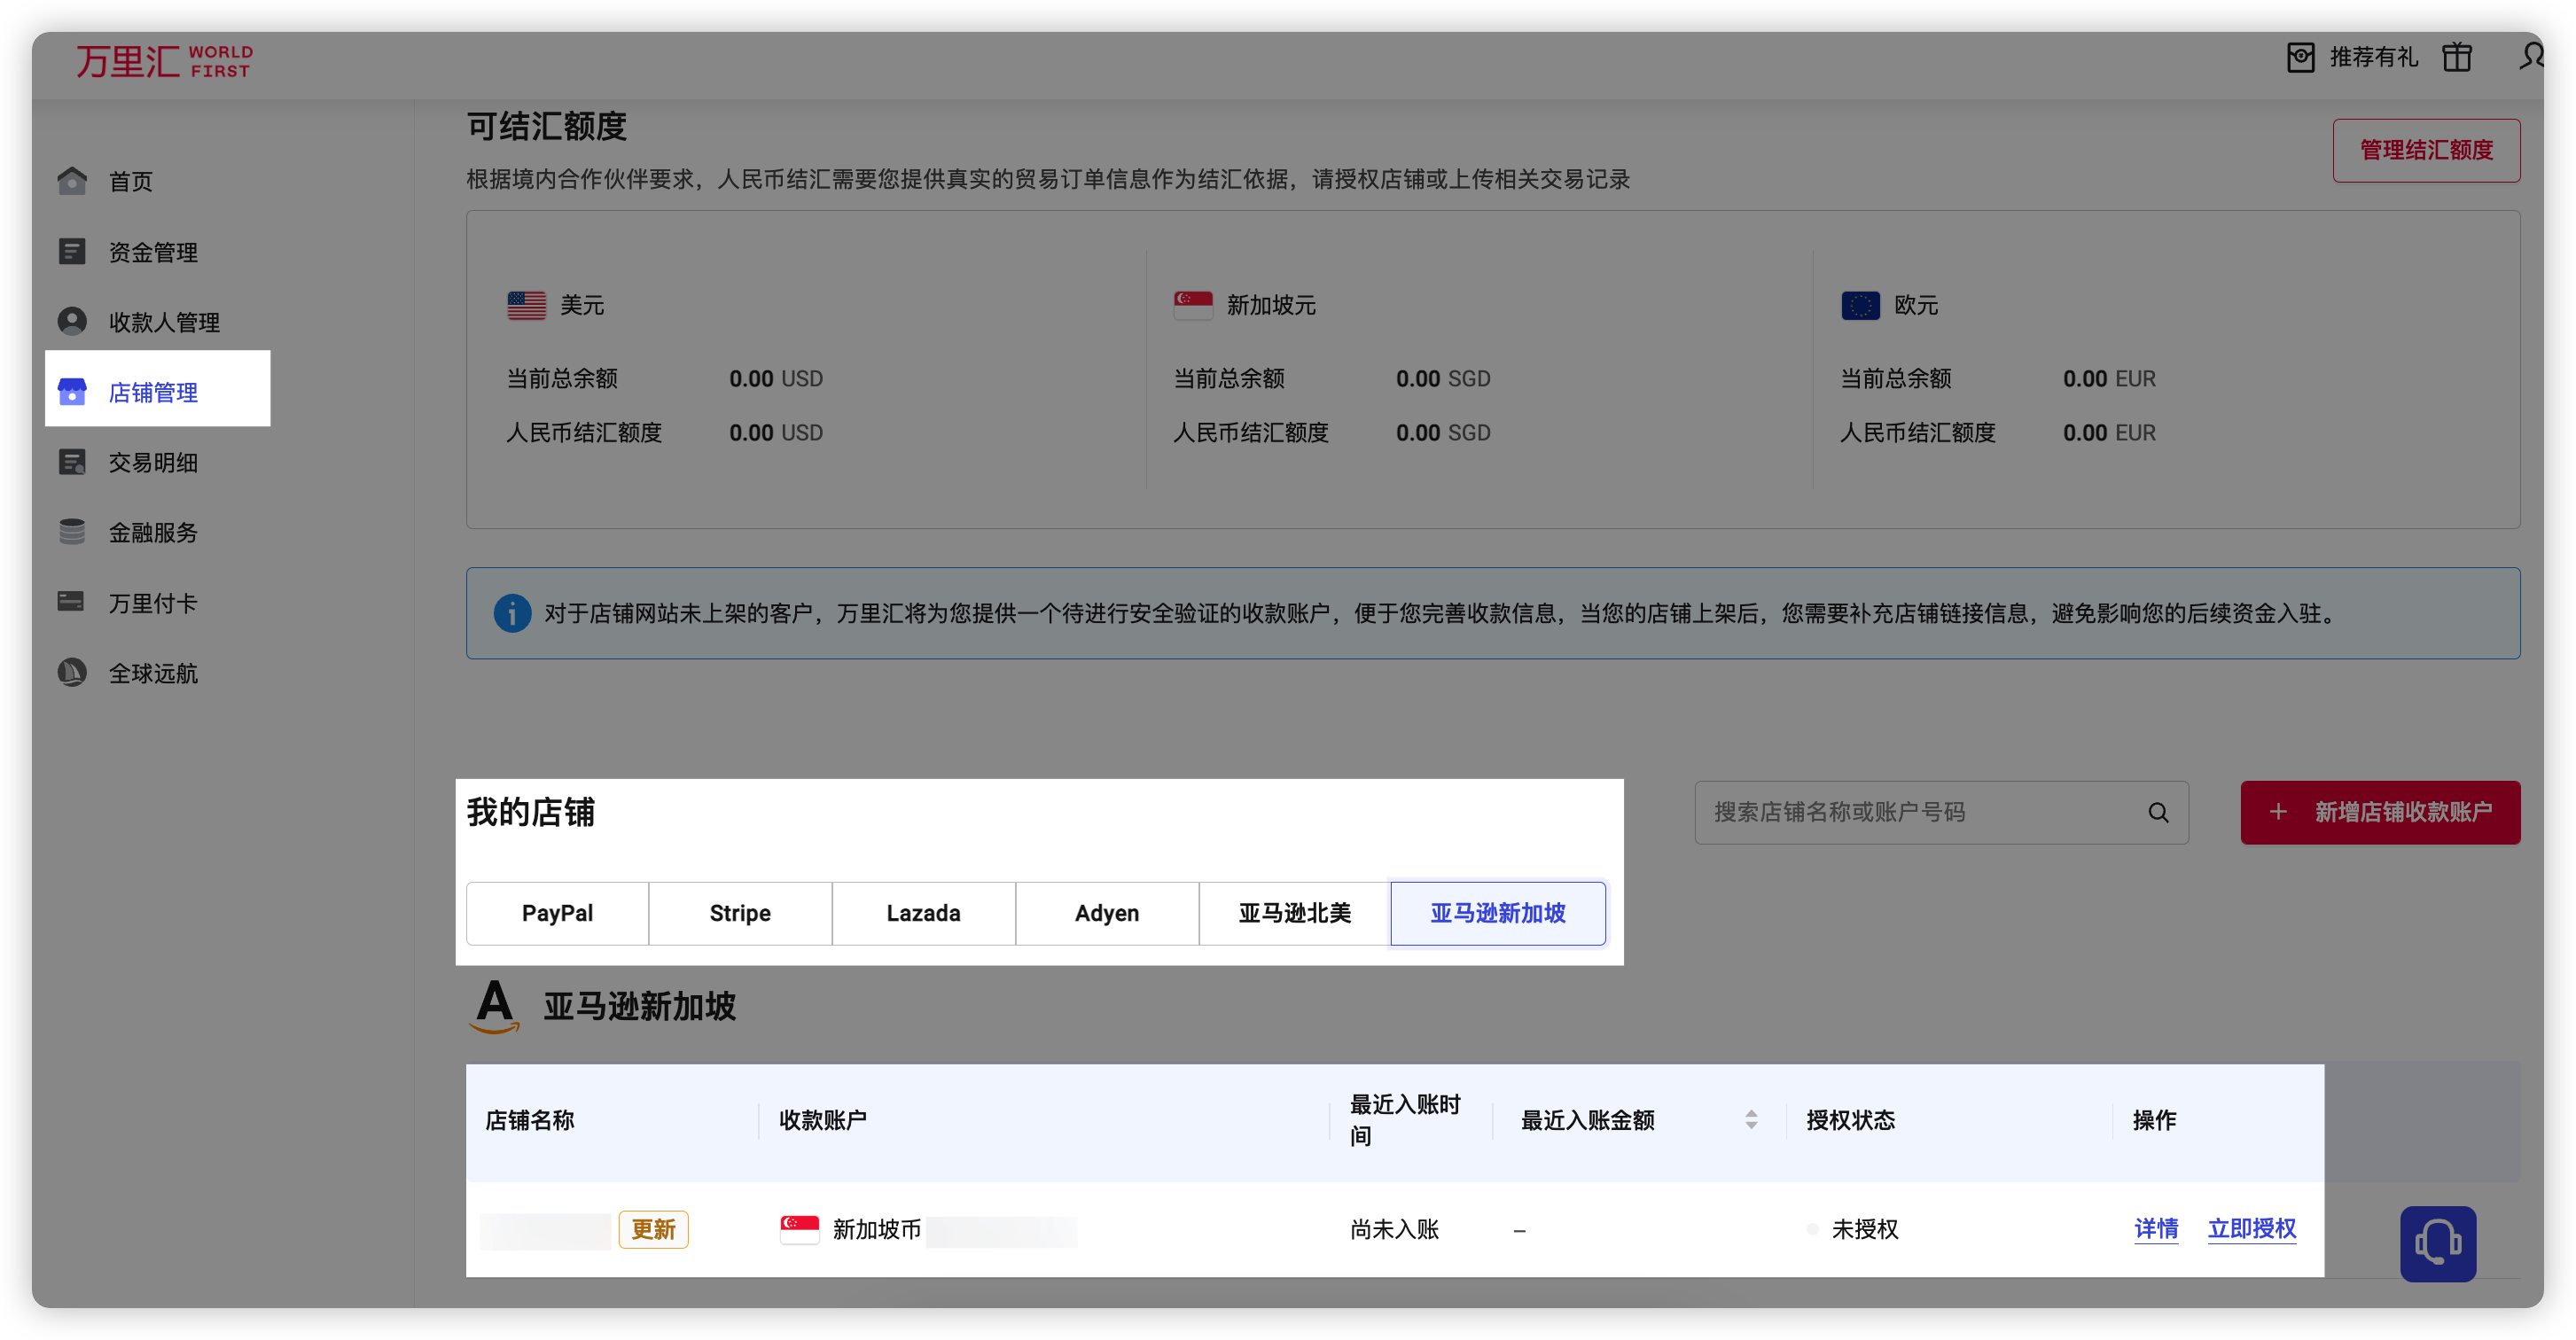
Task: Click the 收款人管理 person icon
Action: tap(72, 321)
